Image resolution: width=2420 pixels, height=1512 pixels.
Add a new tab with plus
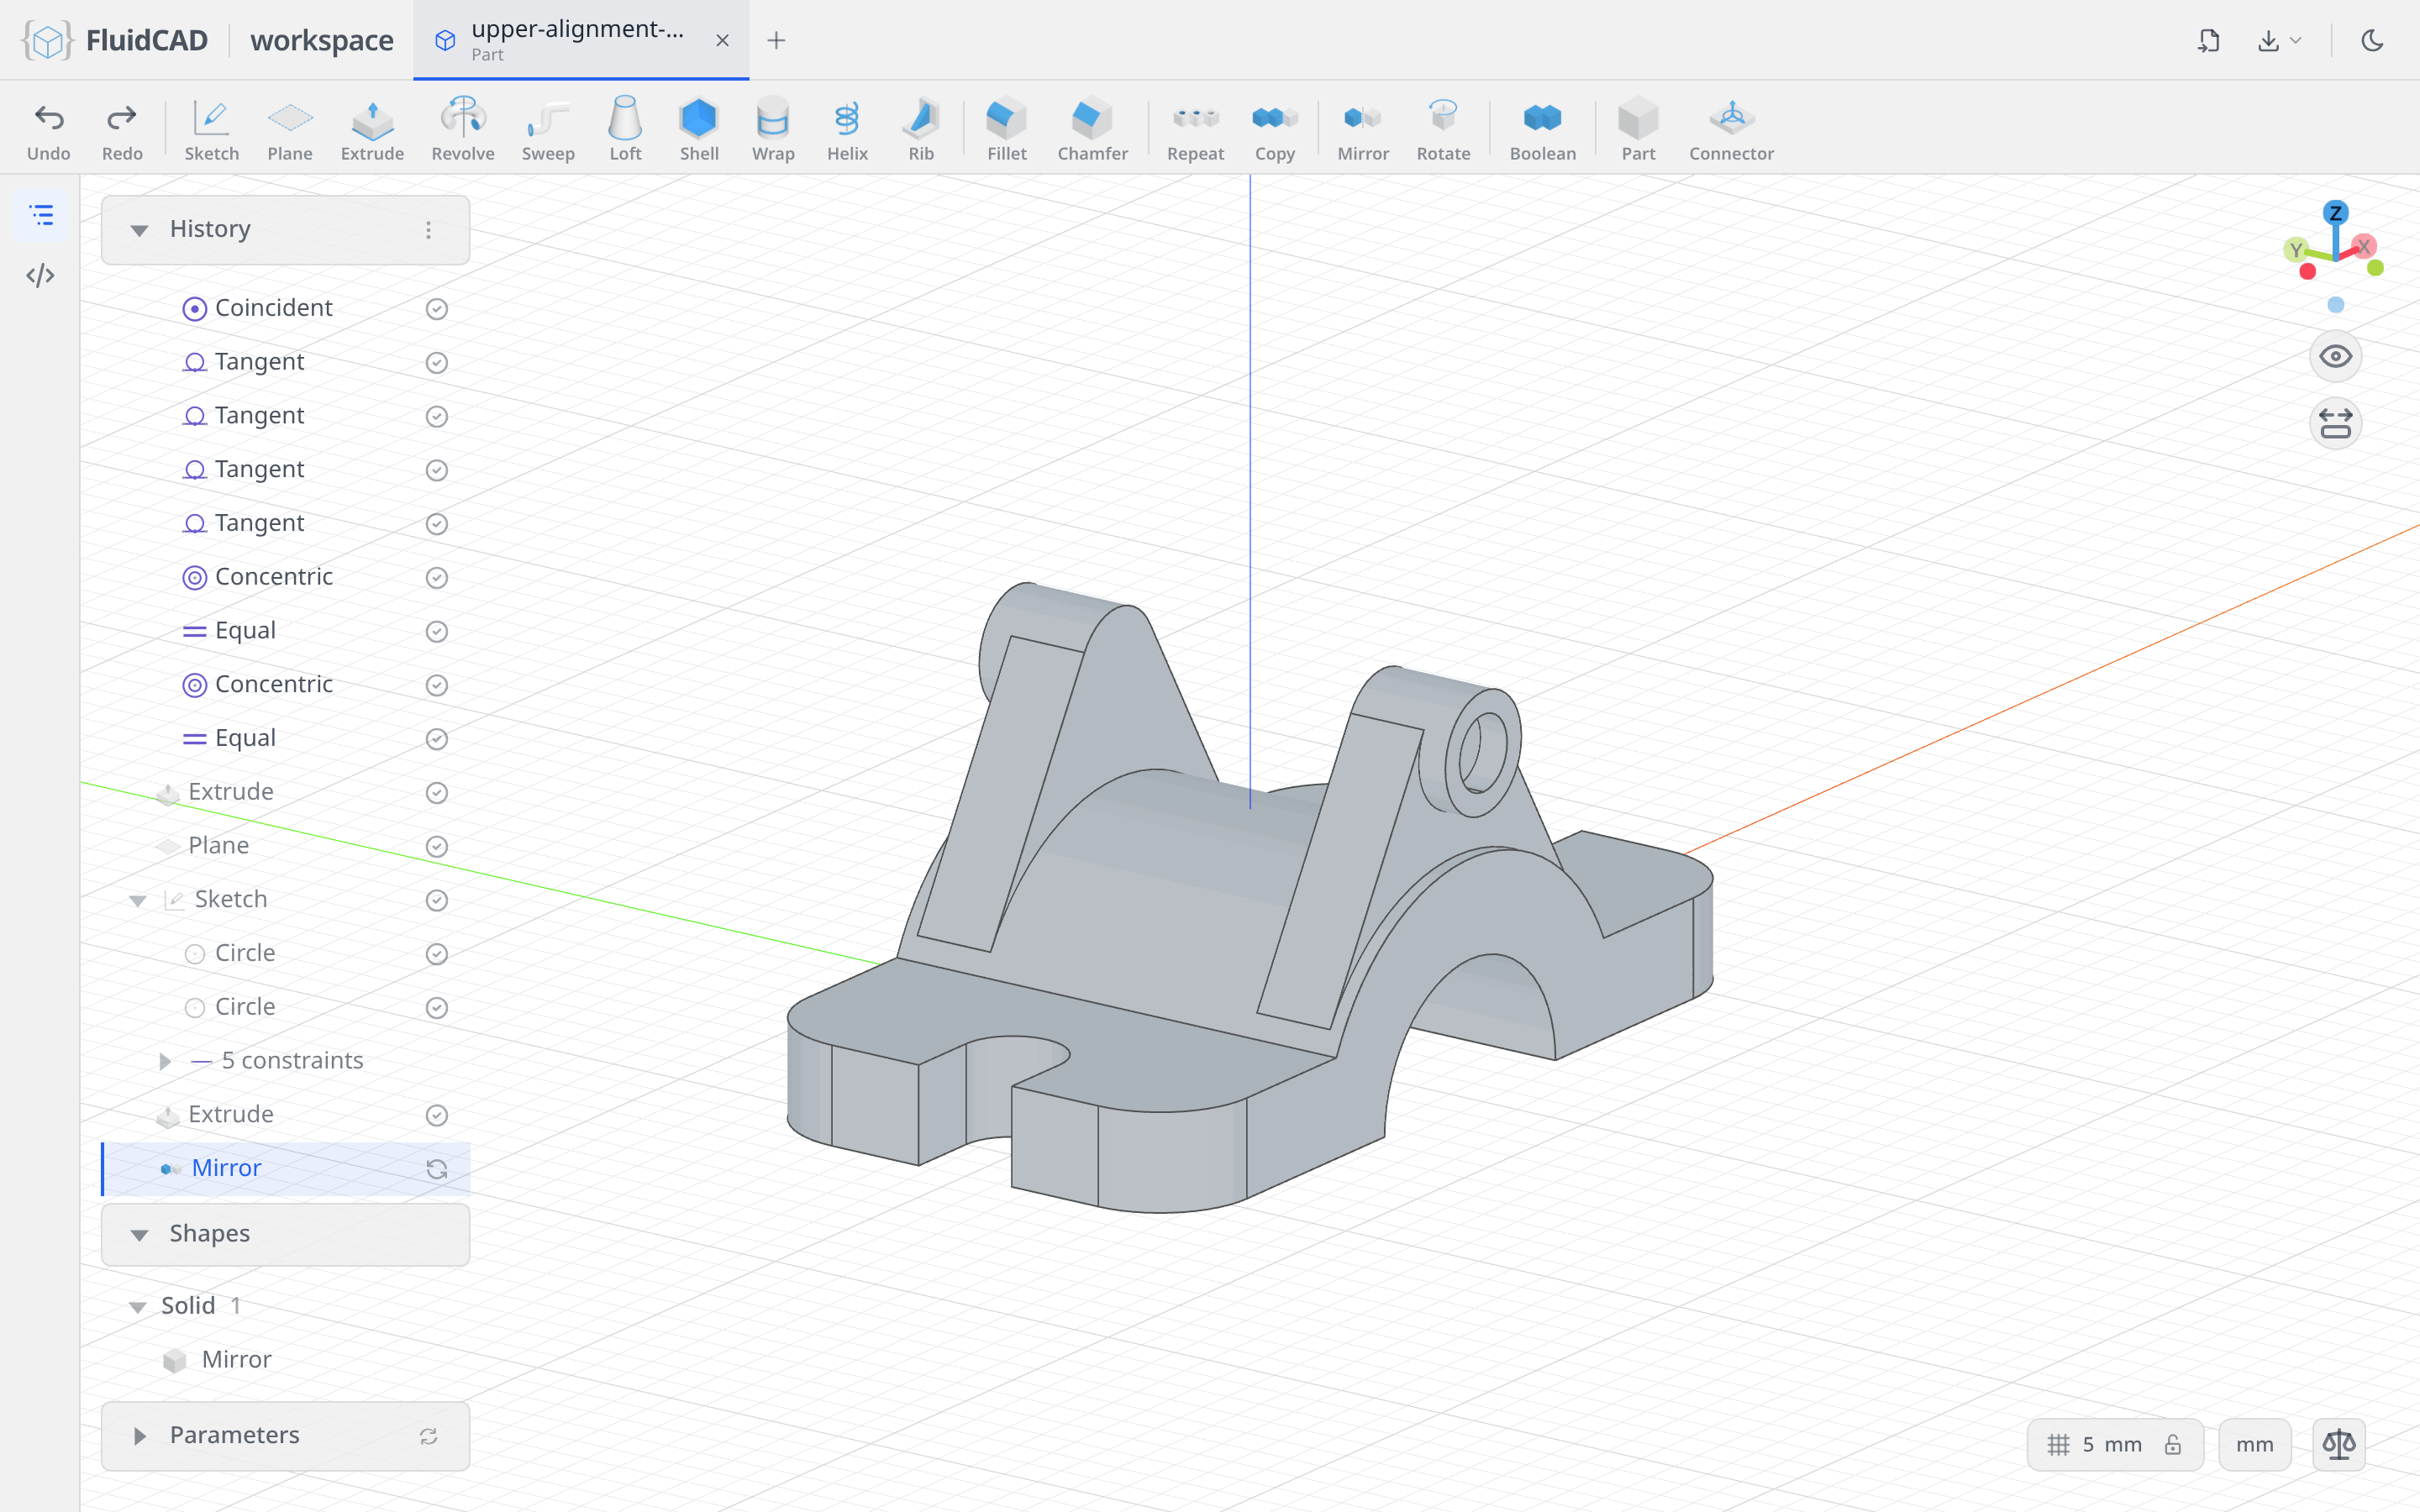(x=776, y=40)
